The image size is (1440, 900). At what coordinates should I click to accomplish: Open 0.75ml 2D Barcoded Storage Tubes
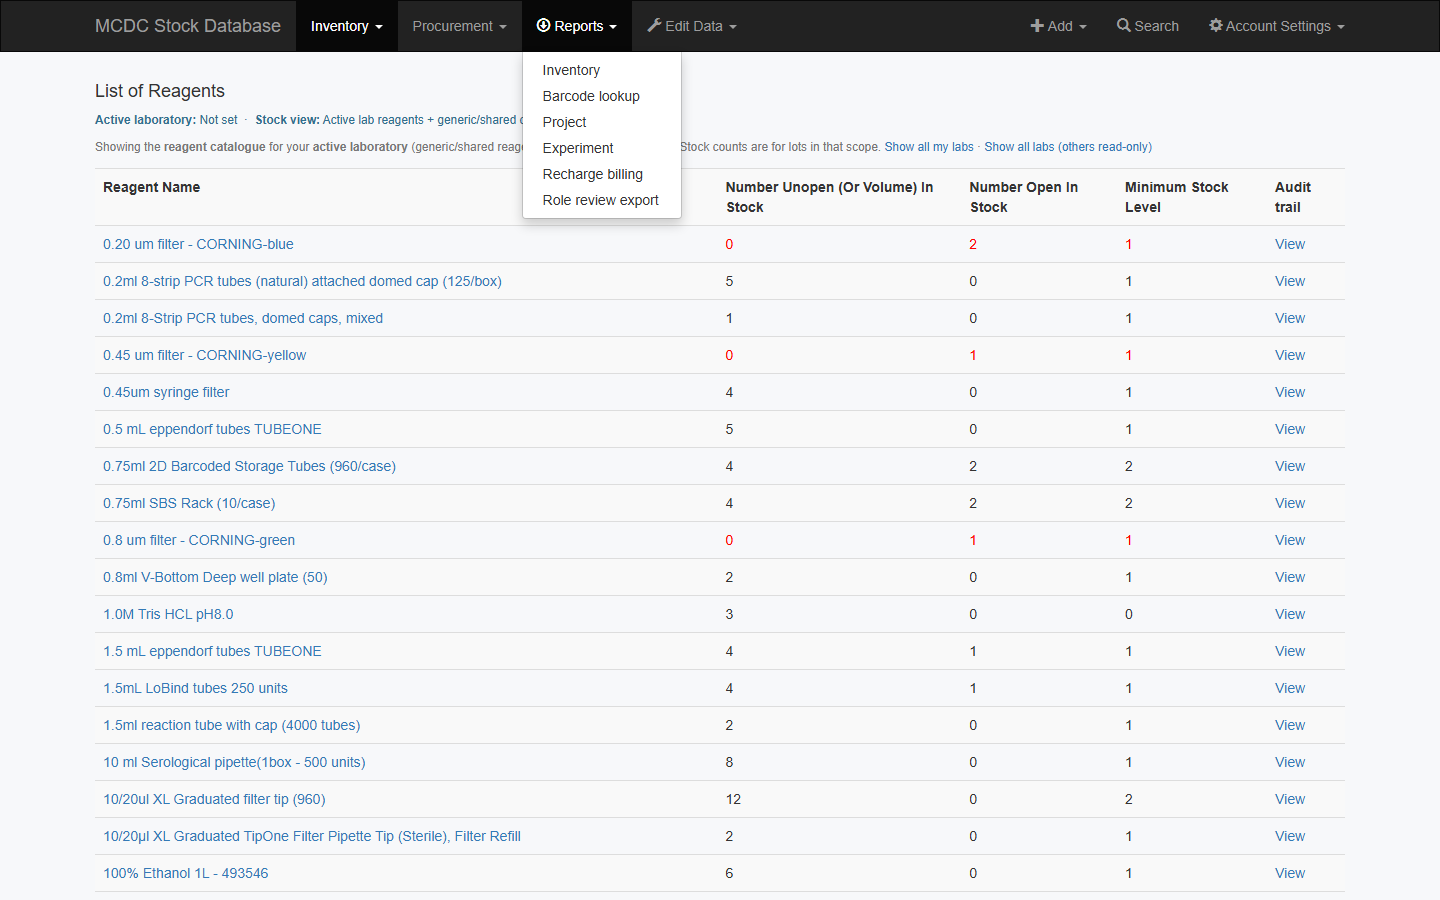tap(249, 466)
